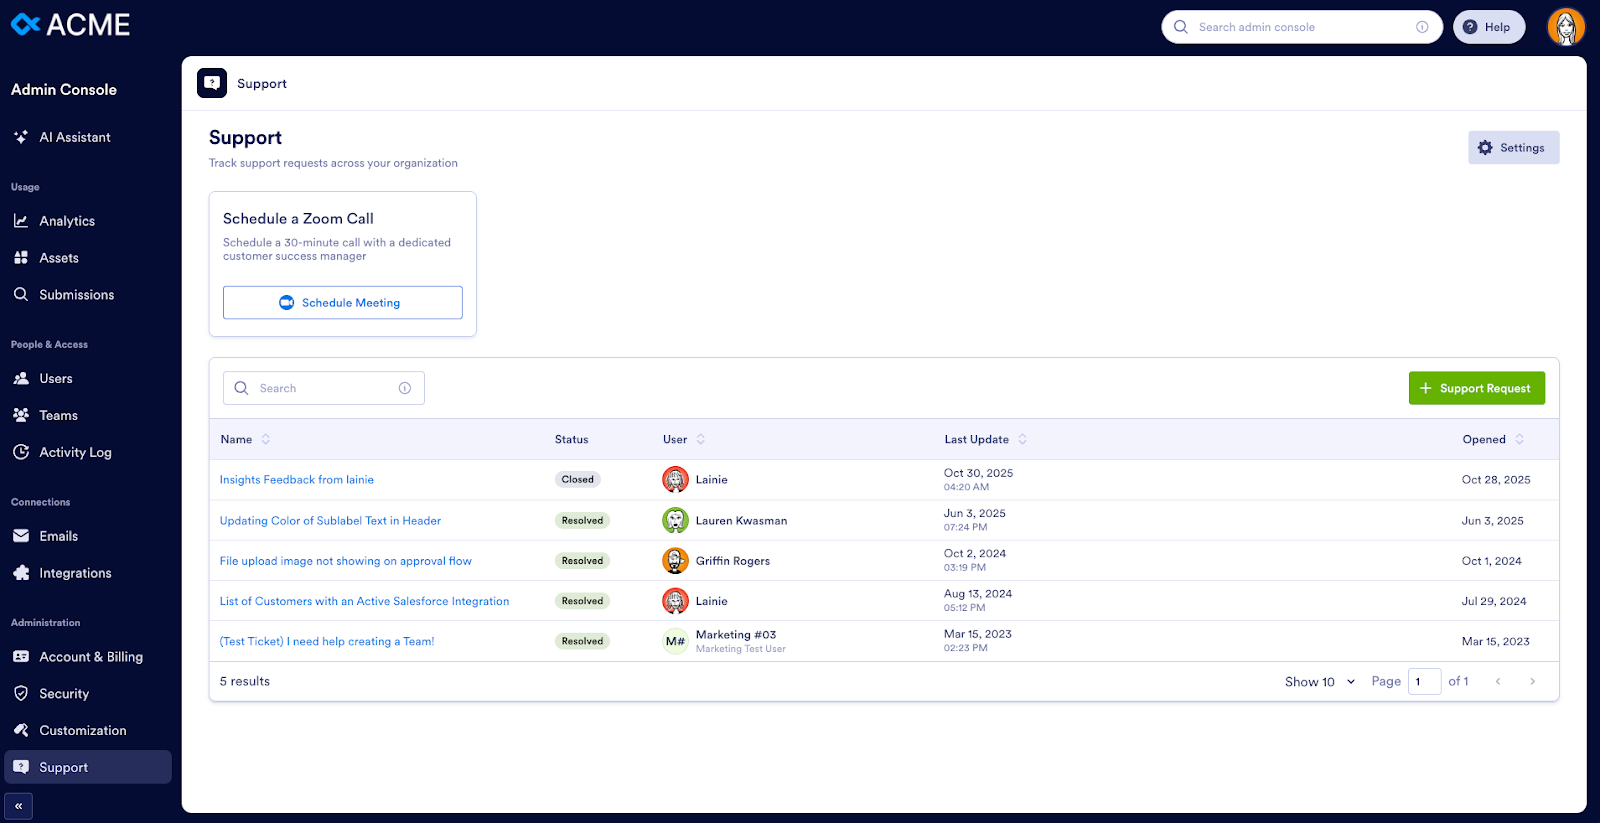Screen dimensions: 1600x823
Task: Click the Emails envelope icon
Action: (x=21, y=536)
